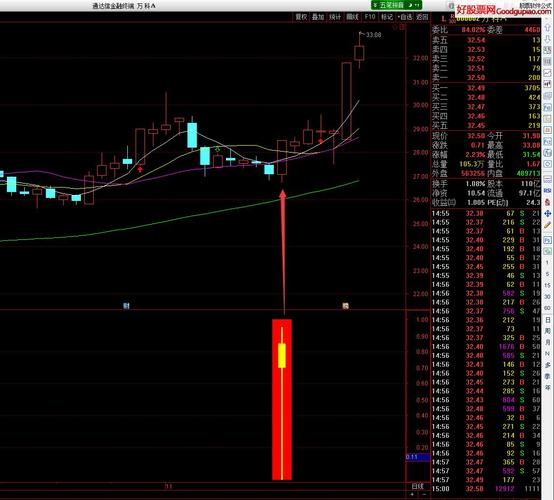Zoom out chart with minus button
Viewport: 554px width, 500px height.
(424, 494)
